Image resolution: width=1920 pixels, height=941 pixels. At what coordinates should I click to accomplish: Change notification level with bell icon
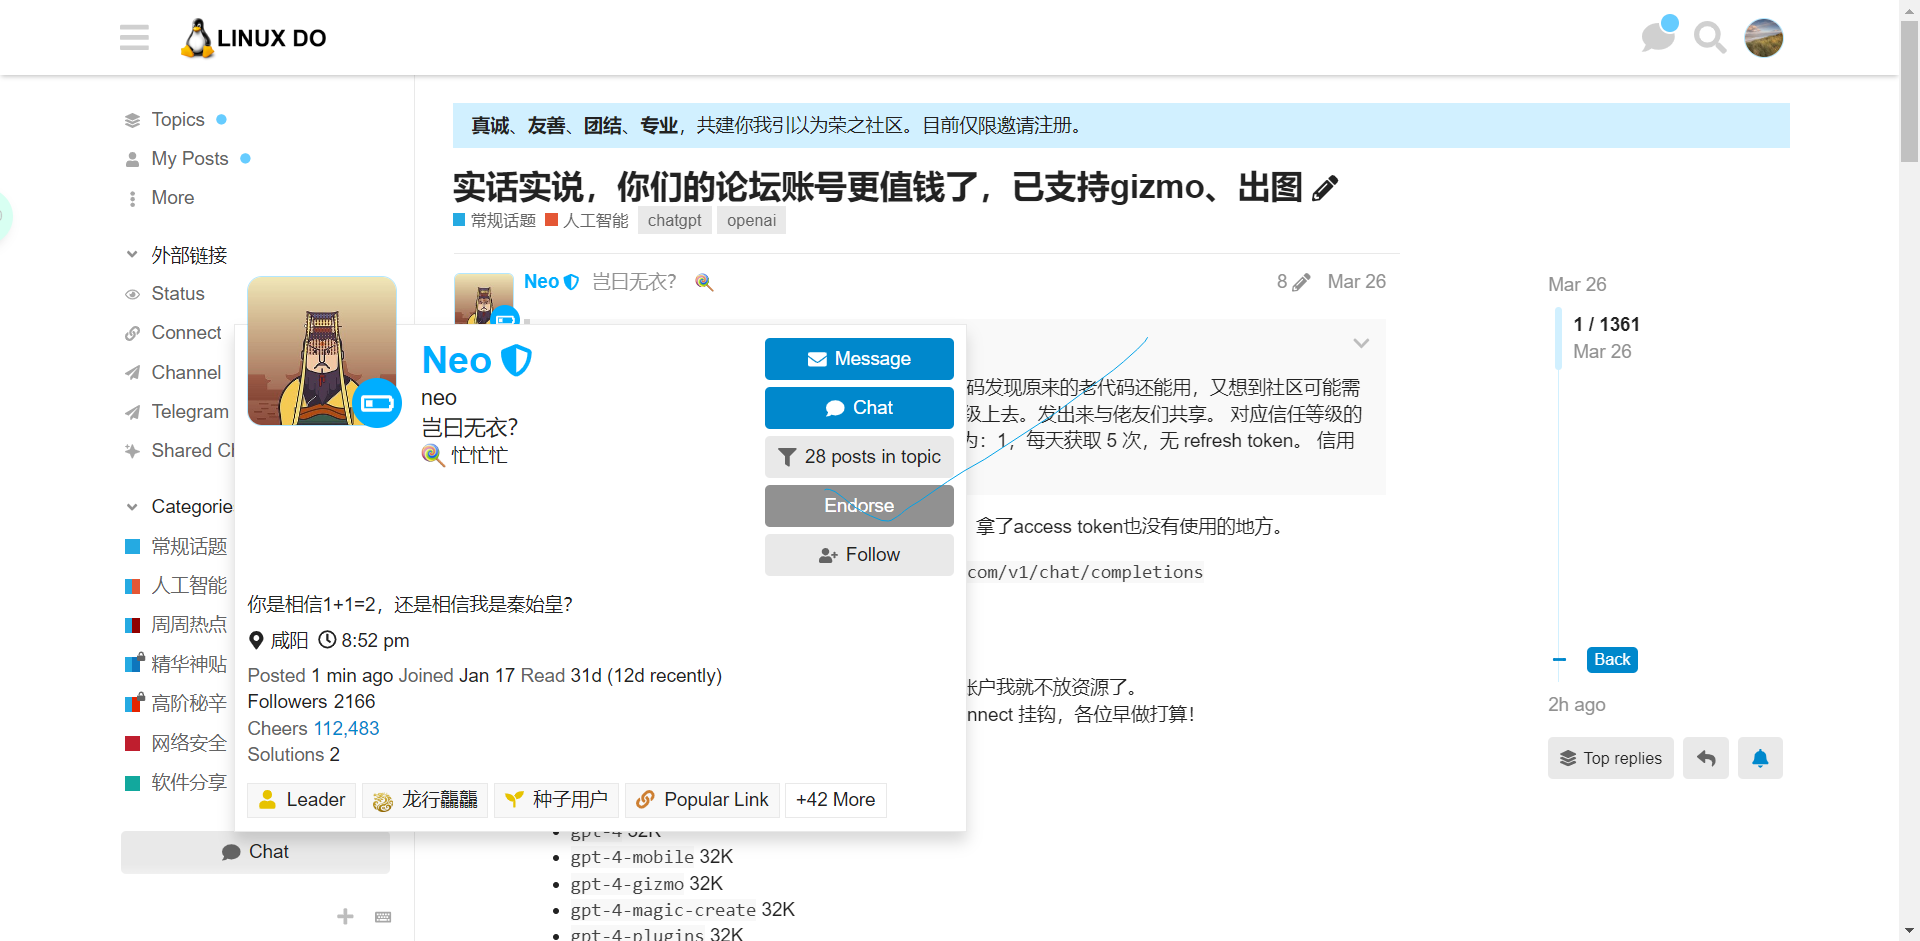(1760, 759)
